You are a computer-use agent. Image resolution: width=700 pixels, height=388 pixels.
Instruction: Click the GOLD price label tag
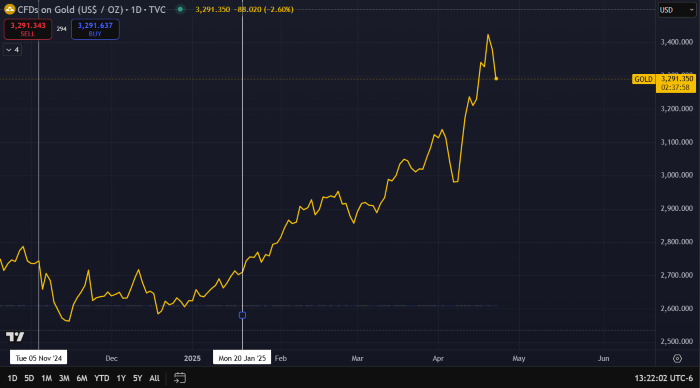(643, 79)
